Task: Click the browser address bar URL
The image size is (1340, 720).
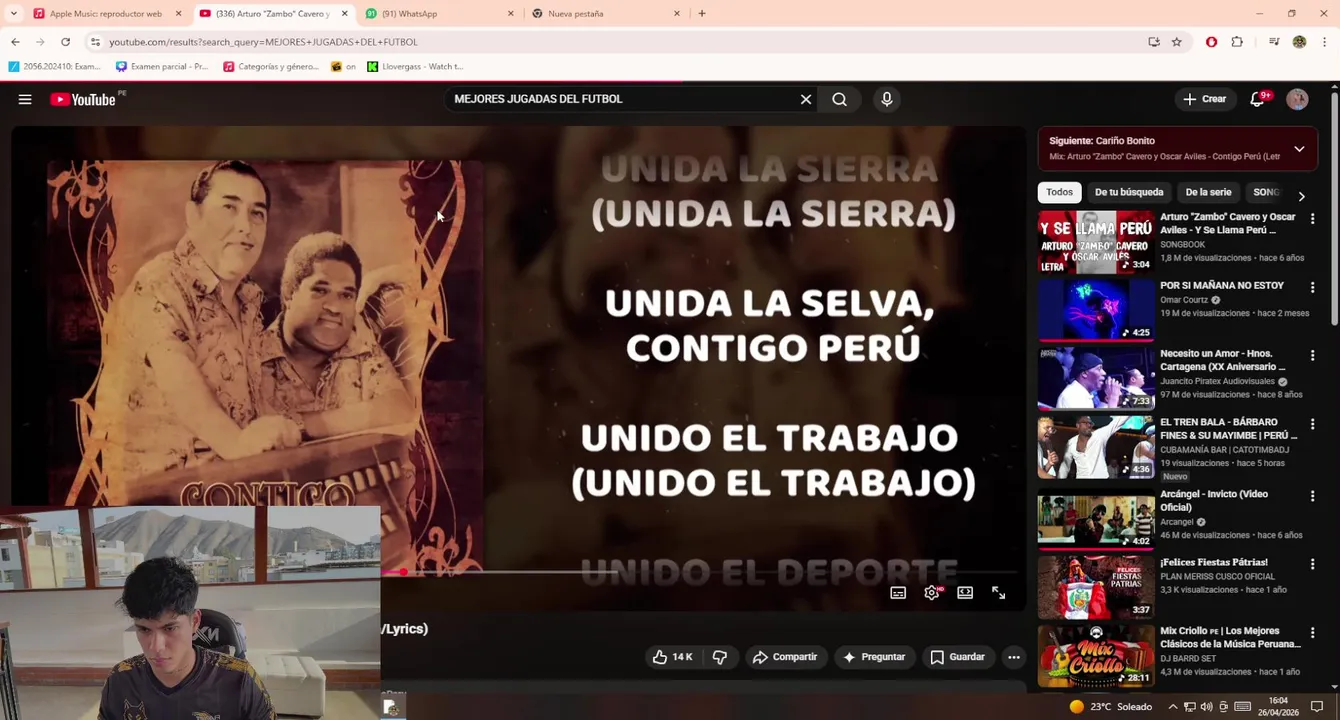Action: tap(264, 42)
